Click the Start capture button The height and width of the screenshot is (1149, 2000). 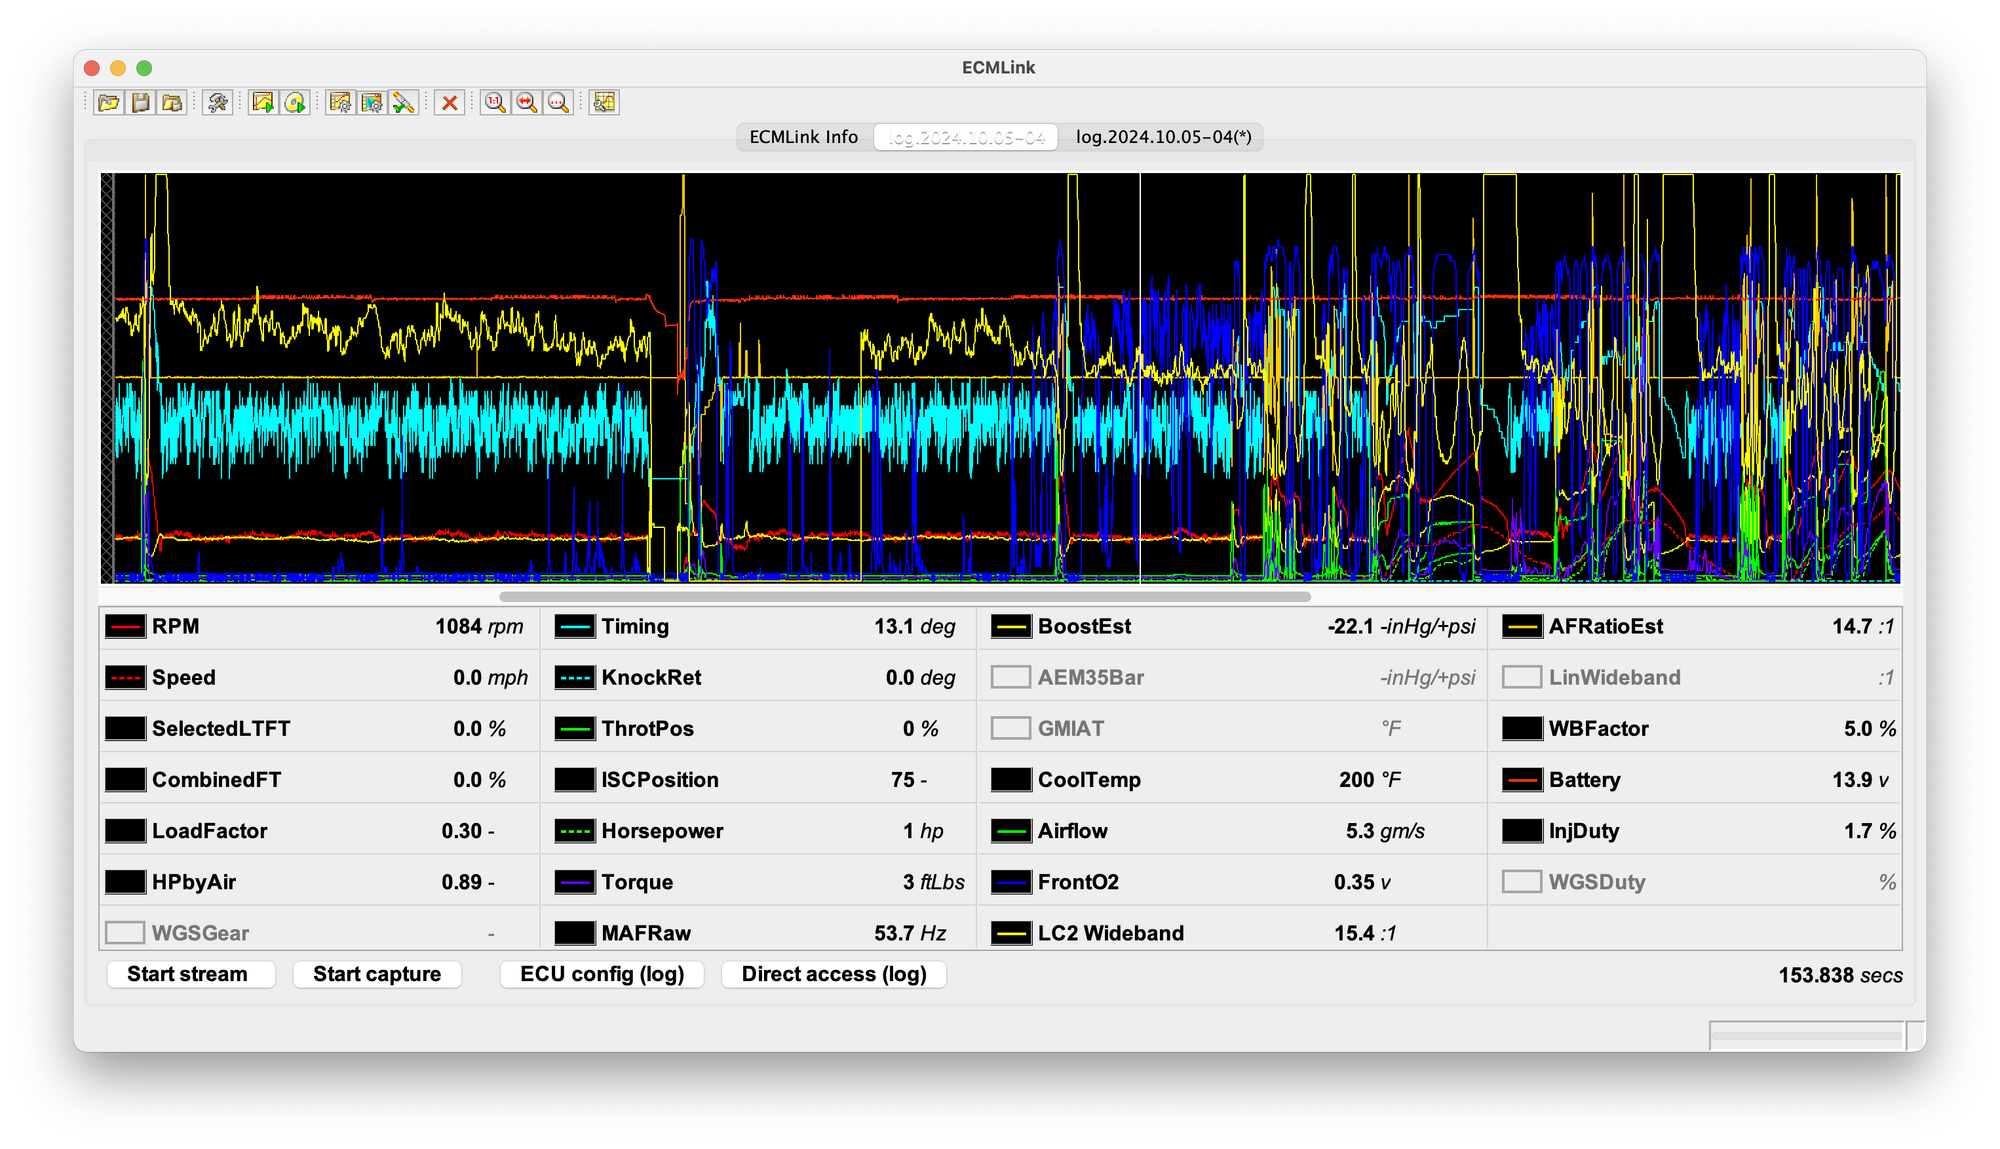coord(377,974)
